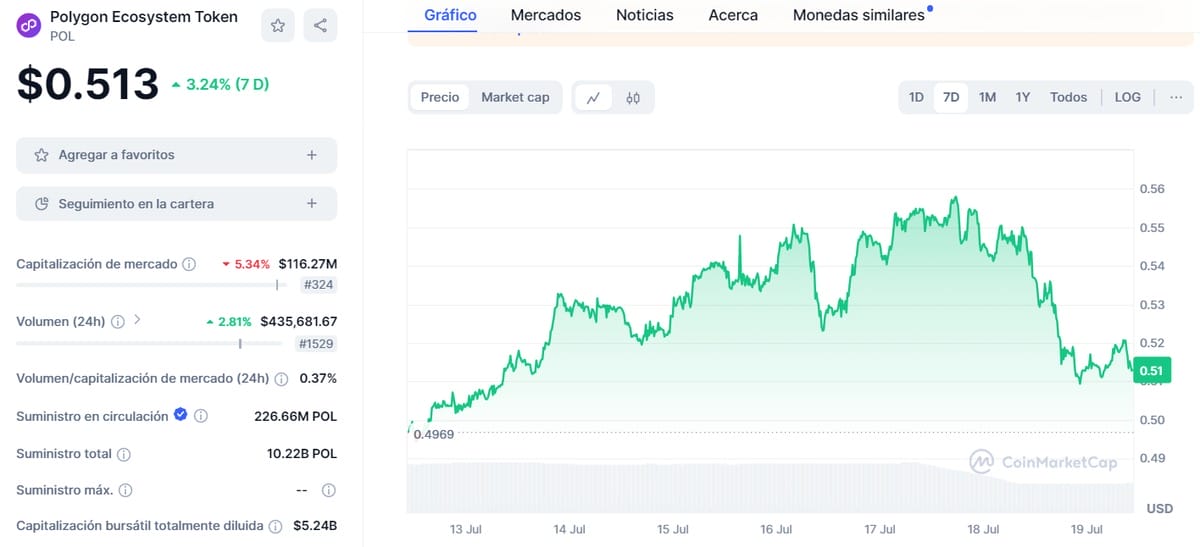Open the Mercados tab
The height and width of the screenshot is (547, 1200).
[546, 15]
